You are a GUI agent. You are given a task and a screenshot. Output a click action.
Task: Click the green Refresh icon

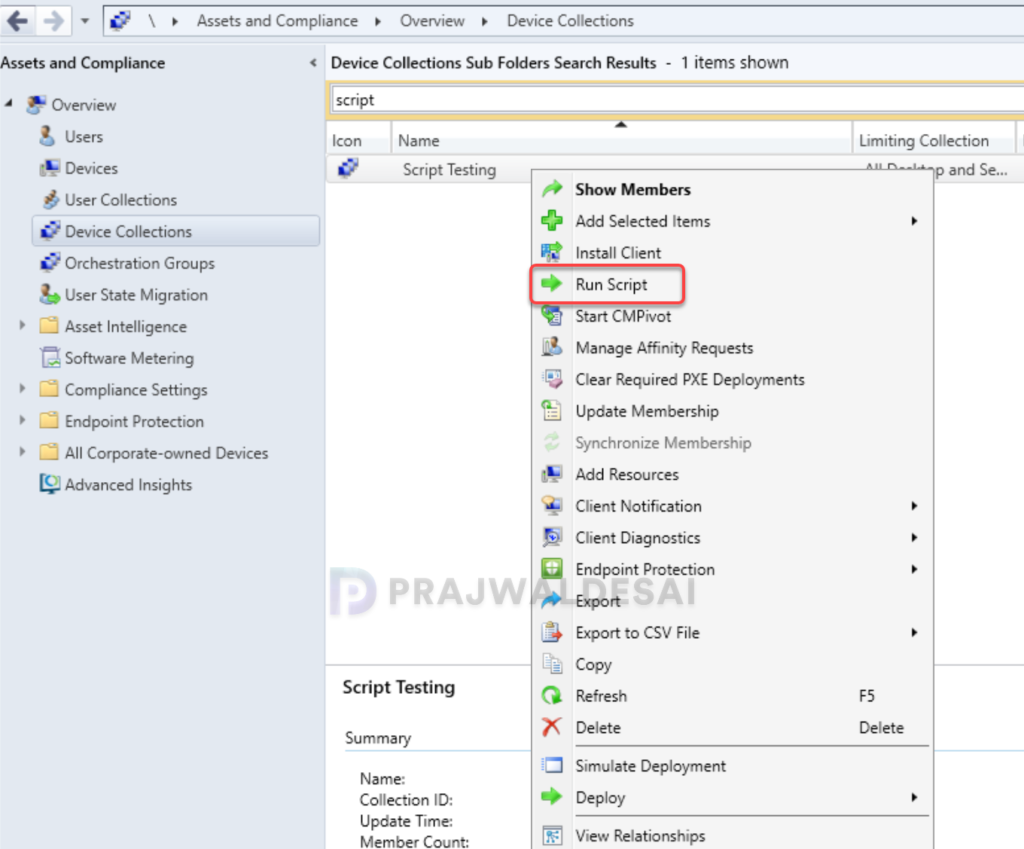[x=552, y=695]
